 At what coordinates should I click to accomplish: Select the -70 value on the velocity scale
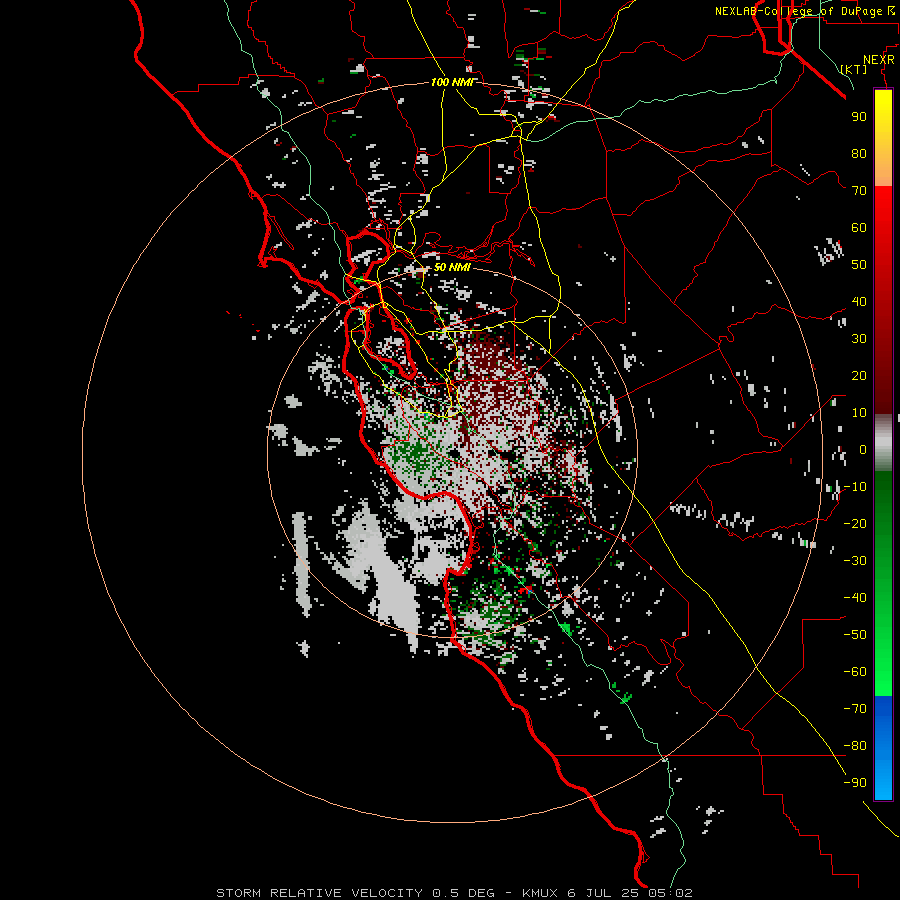click(855, 709)
